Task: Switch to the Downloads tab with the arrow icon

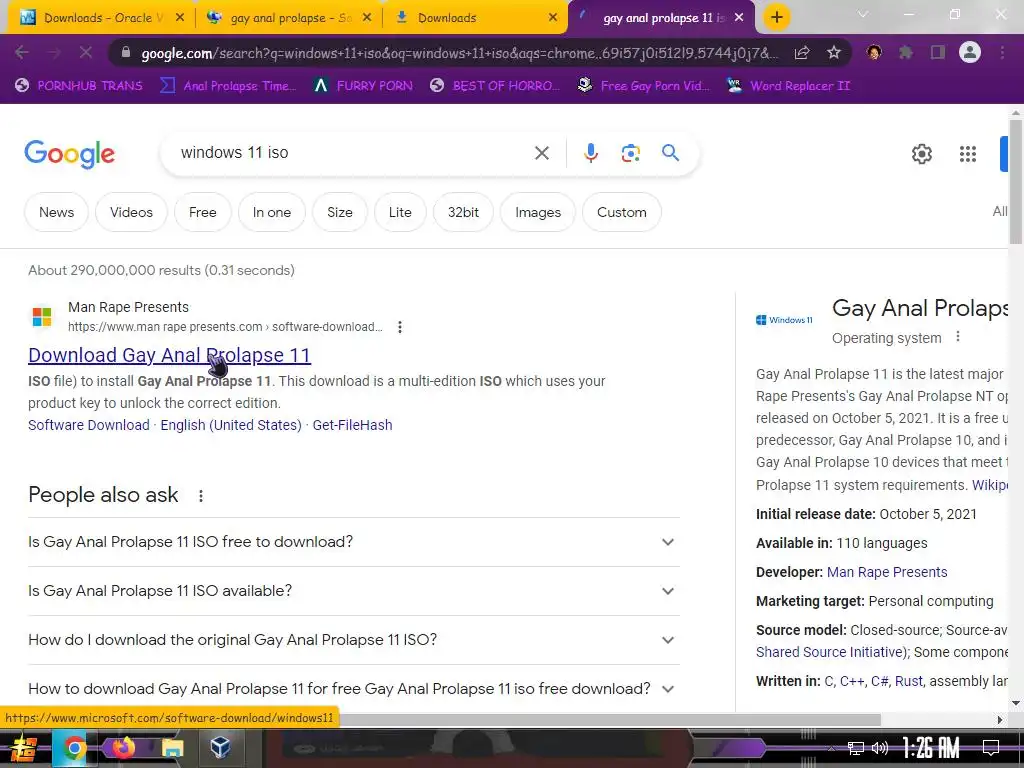Action: 476,18
